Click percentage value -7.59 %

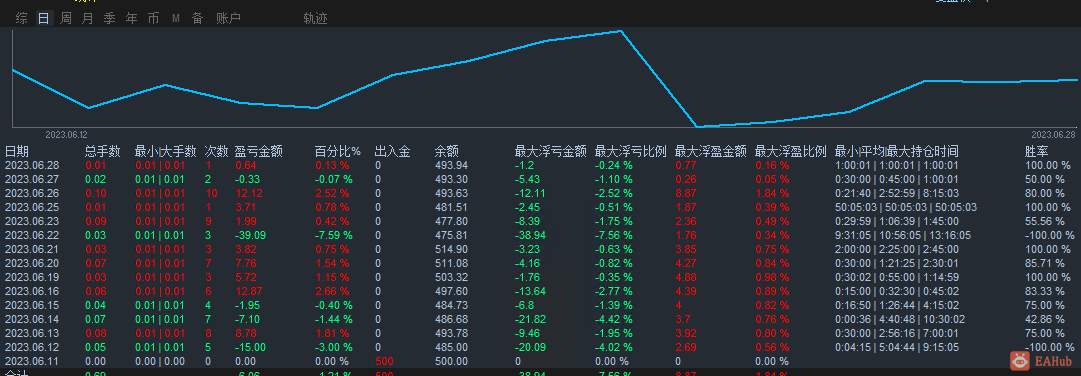tap(334, 235)
